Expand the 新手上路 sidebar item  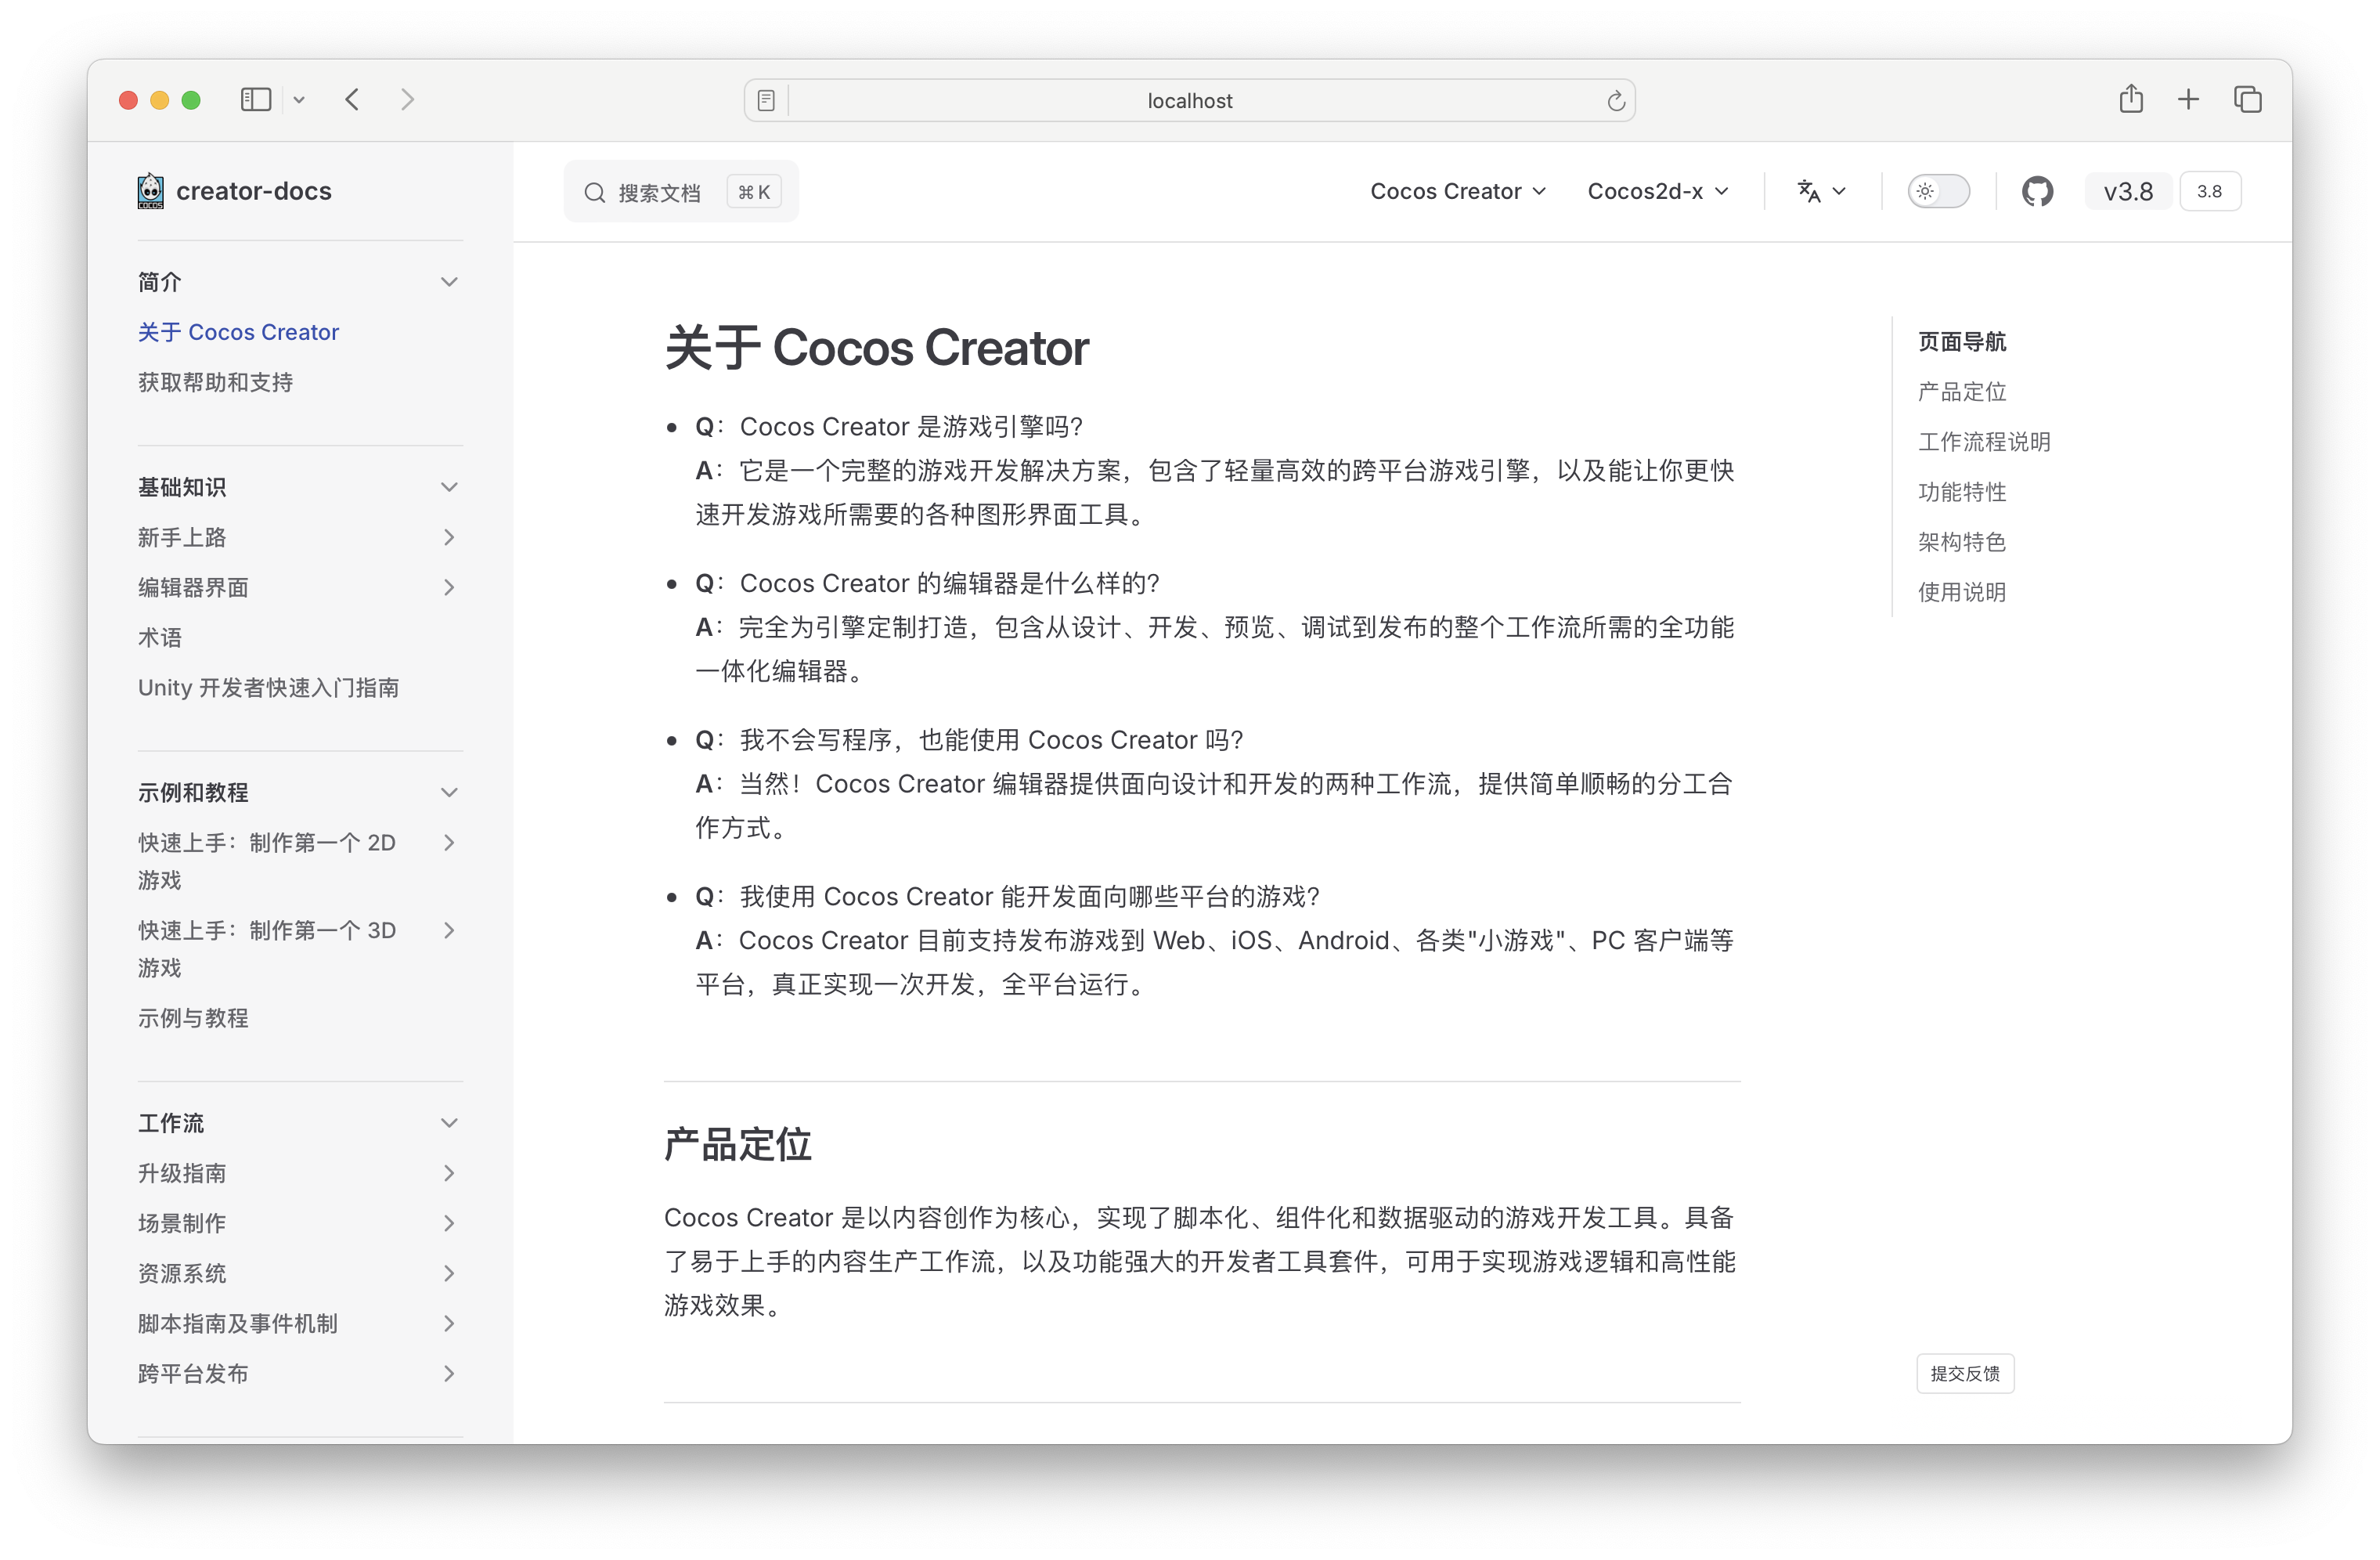point(449,538)
